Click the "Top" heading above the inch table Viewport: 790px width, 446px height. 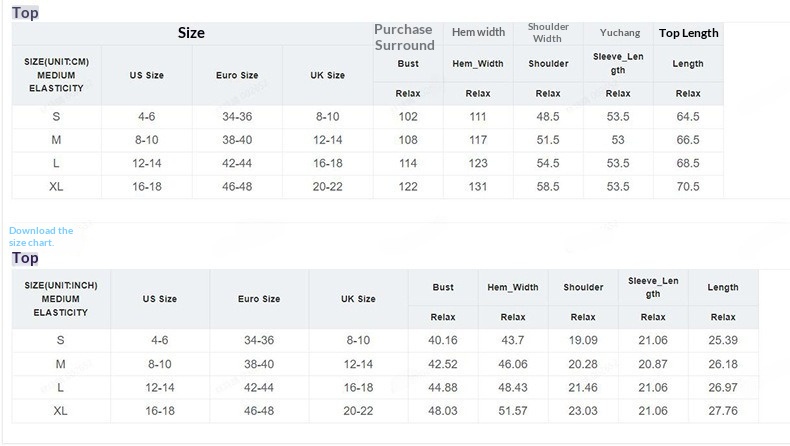[x=26, y=258]
